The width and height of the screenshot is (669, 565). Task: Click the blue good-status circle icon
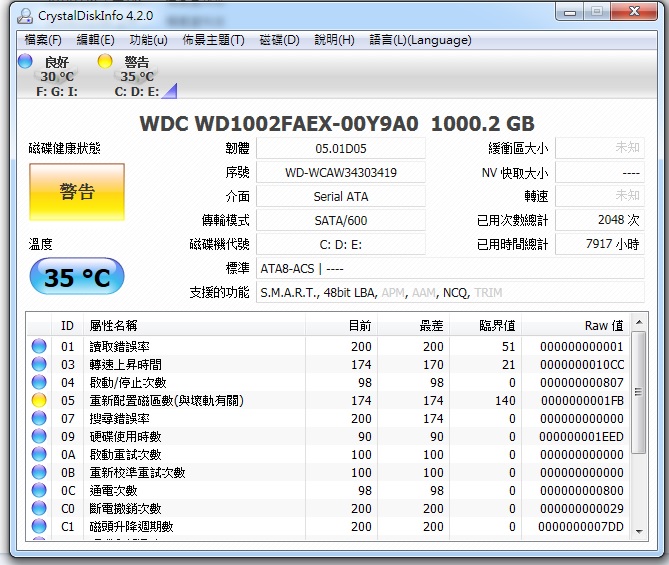pos(25,61)
